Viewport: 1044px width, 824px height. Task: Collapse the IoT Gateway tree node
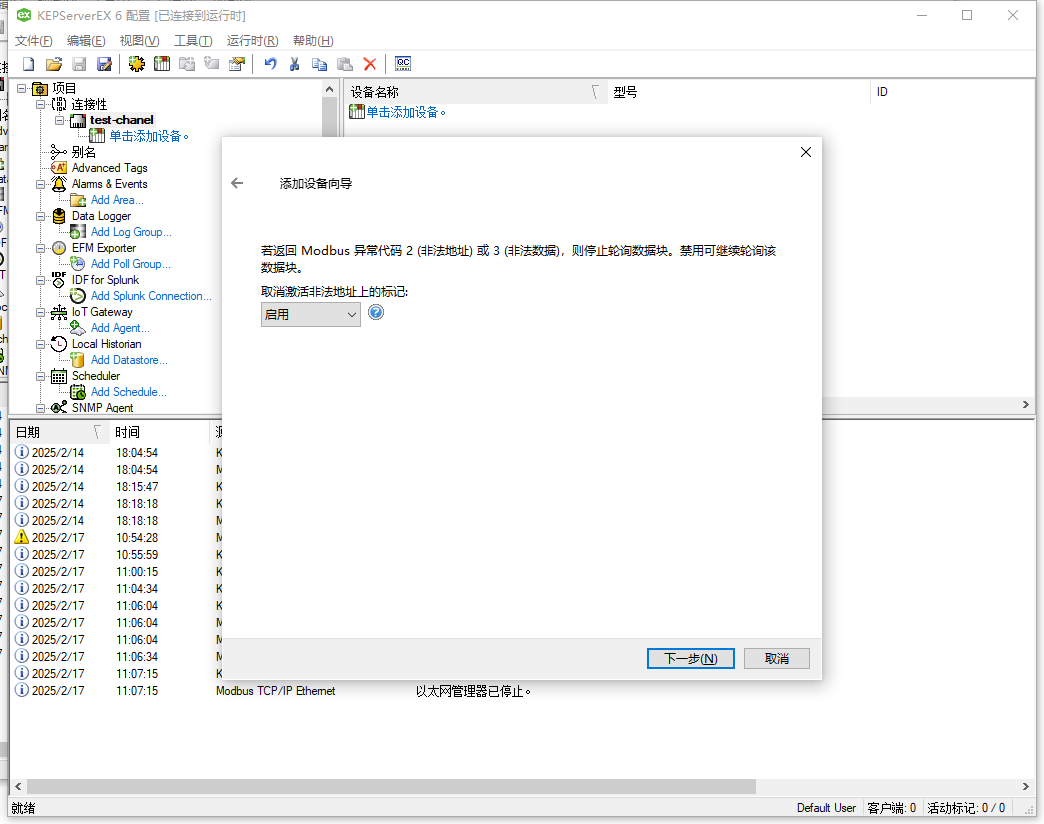(41, 311)
